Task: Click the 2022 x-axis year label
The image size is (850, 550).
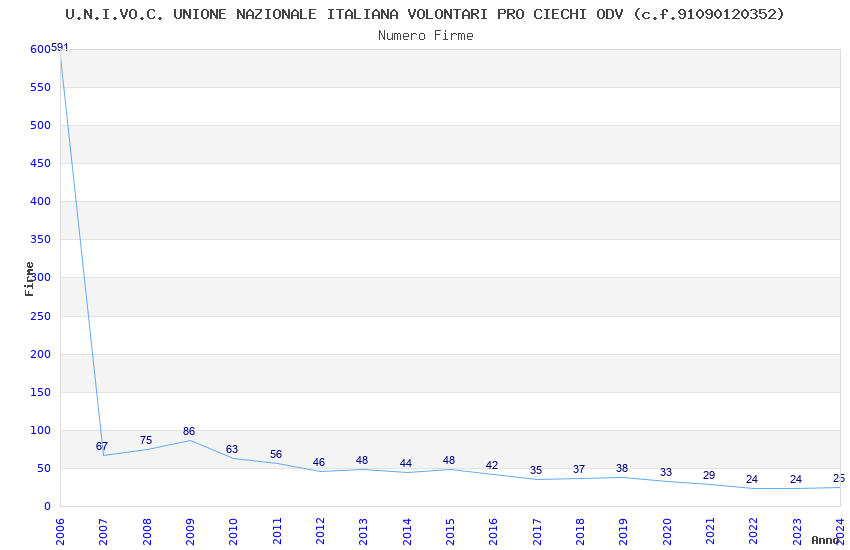Action: [754, 531]
